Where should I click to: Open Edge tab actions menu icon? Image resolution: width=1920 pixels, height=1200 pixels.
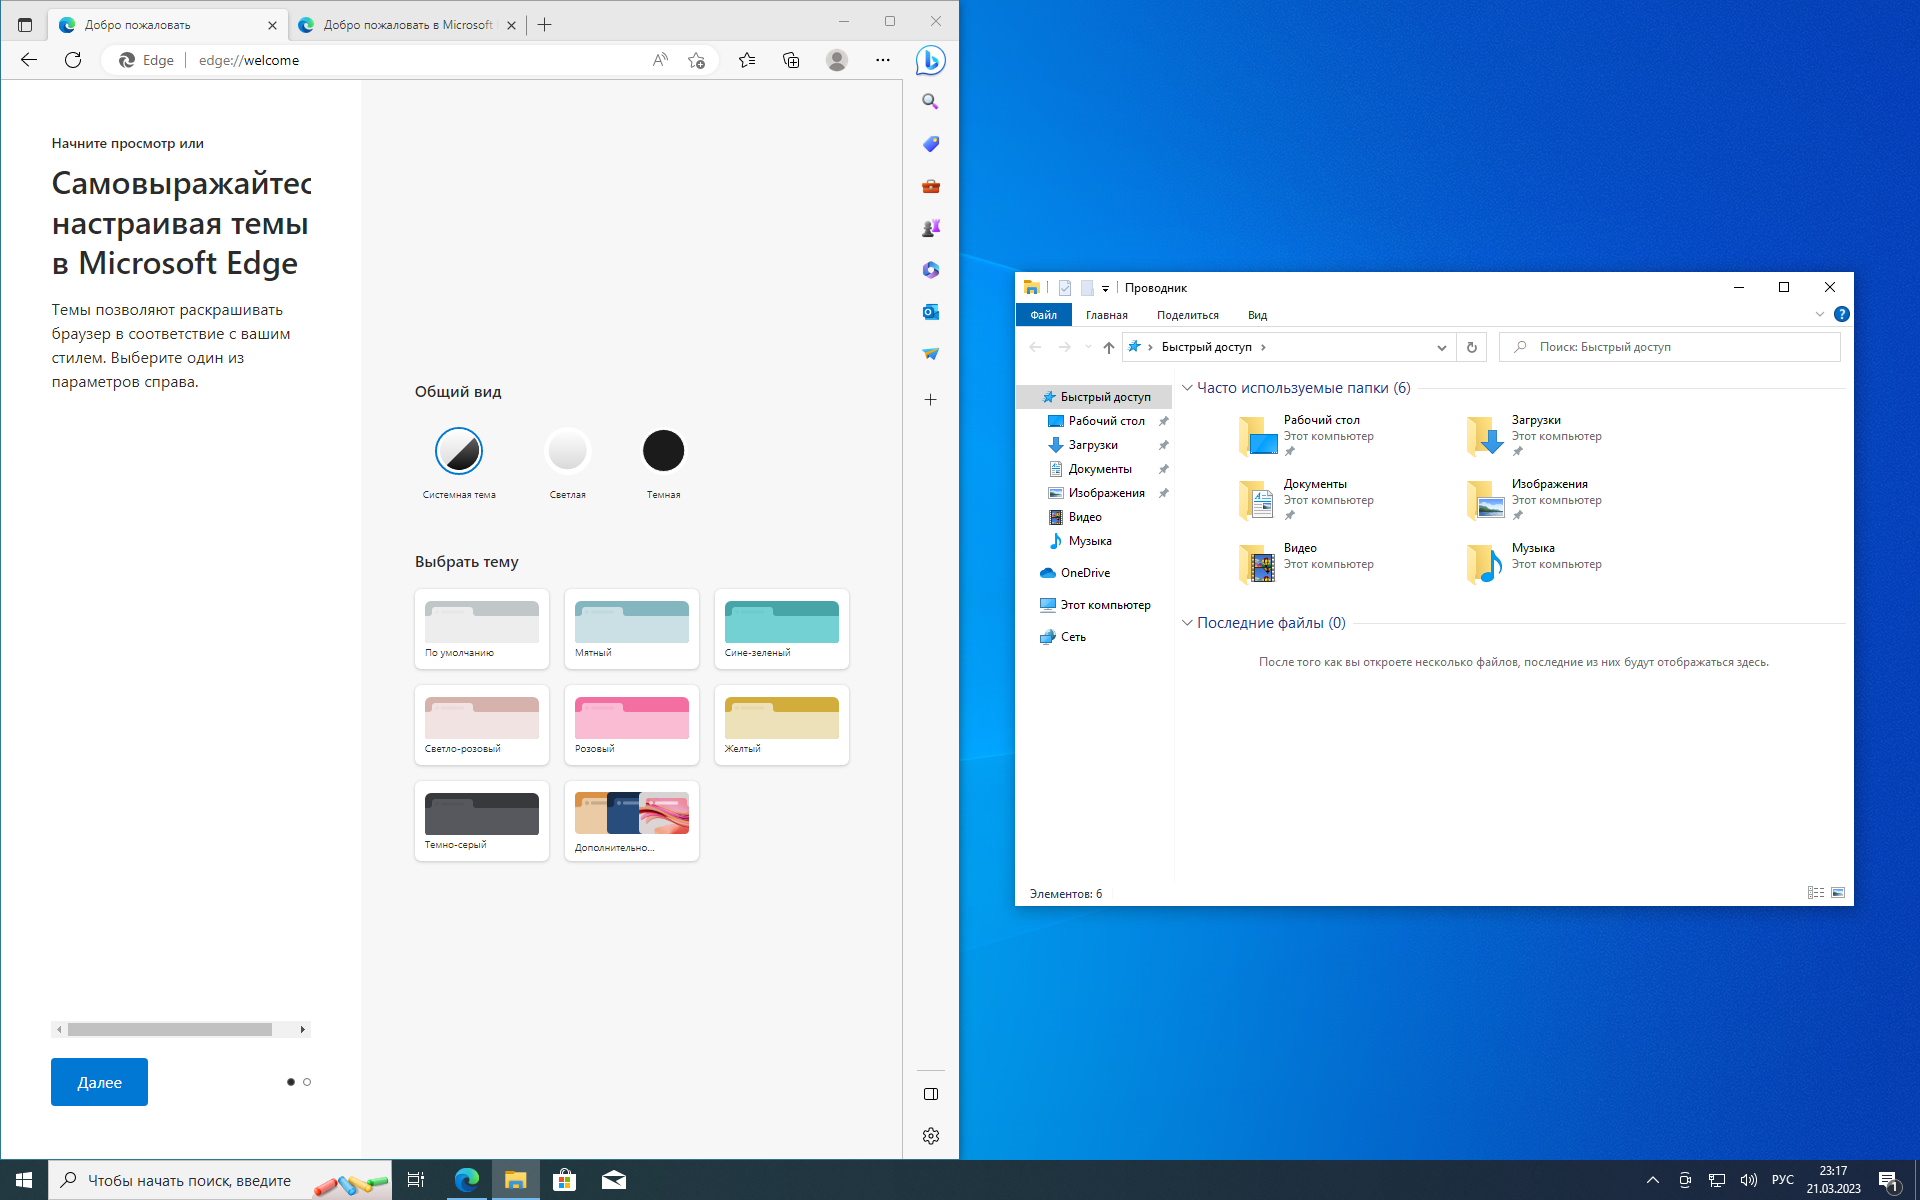click(25, 25)
